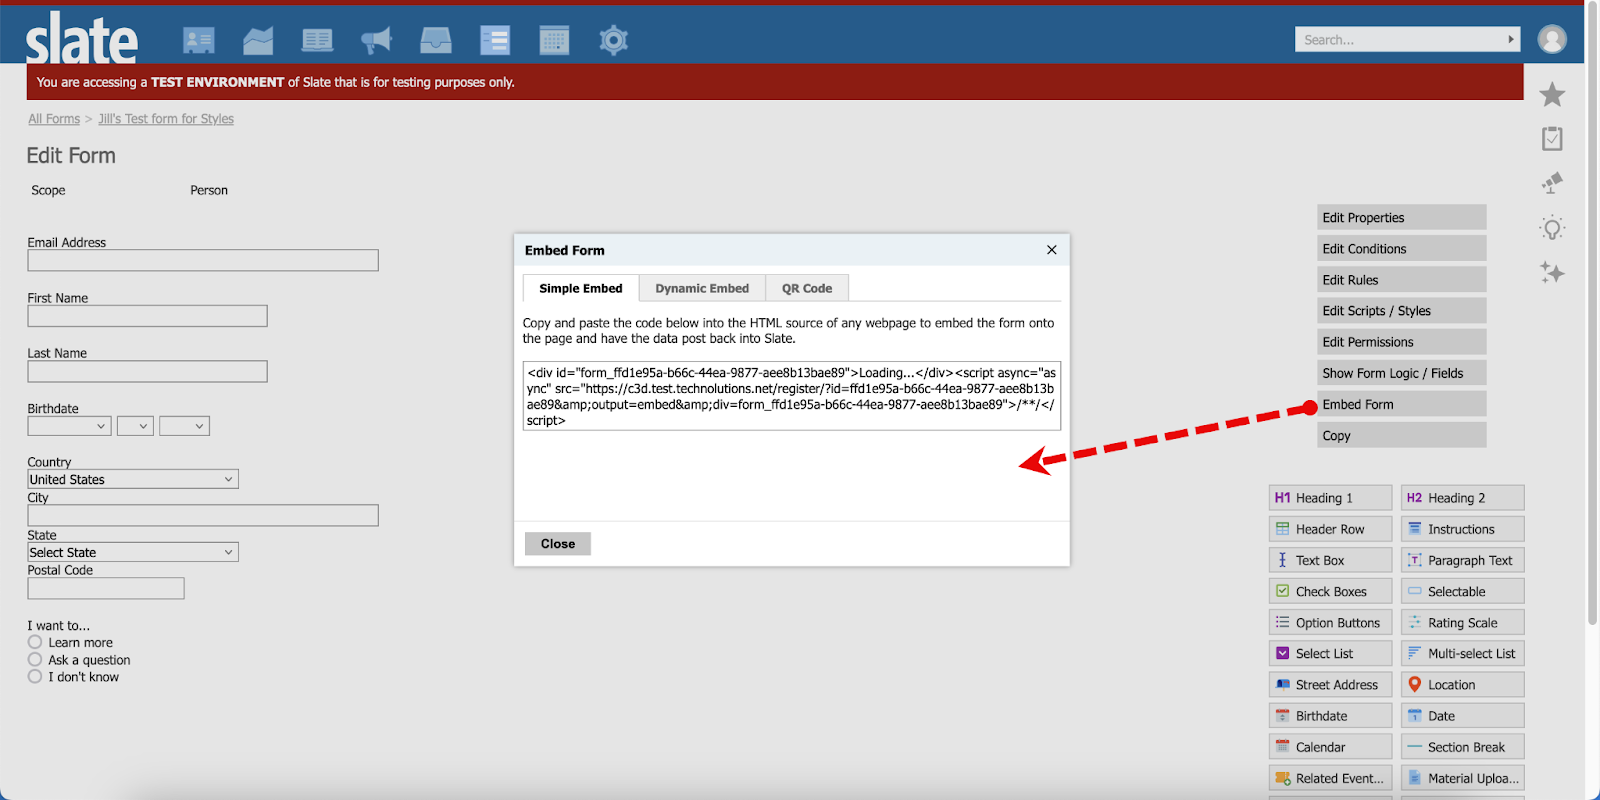
Task: Add a Heading 2 element
Action: (1462, 498)
